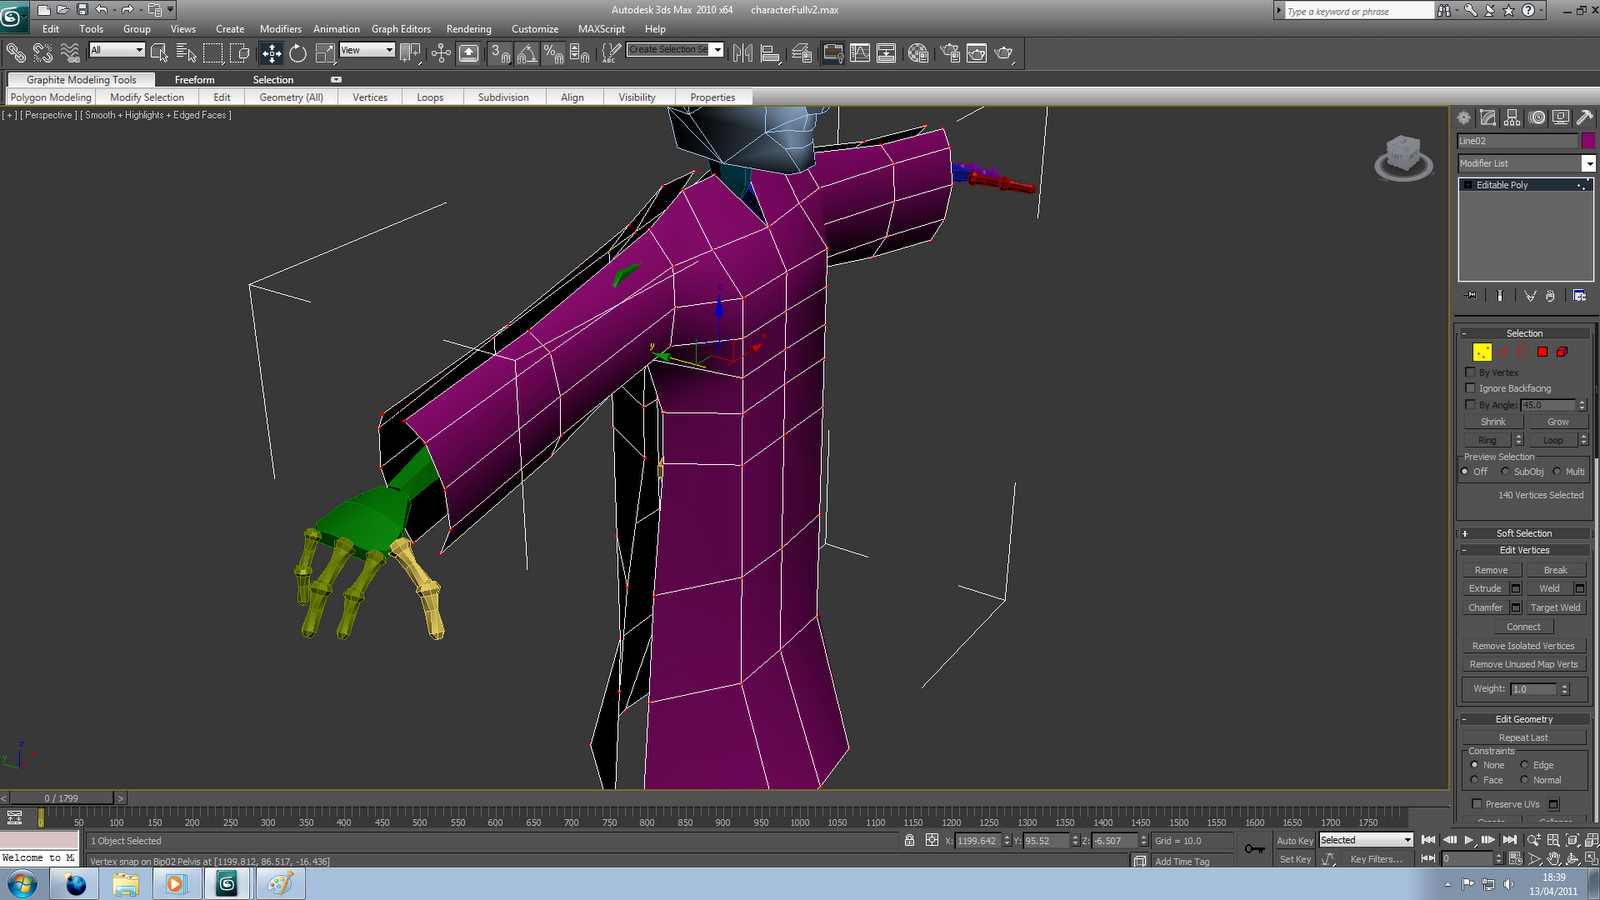Open the named selection set dropdown
Image resolution: width=1600 pixels, height=900 pixels.
click(717, 49)
